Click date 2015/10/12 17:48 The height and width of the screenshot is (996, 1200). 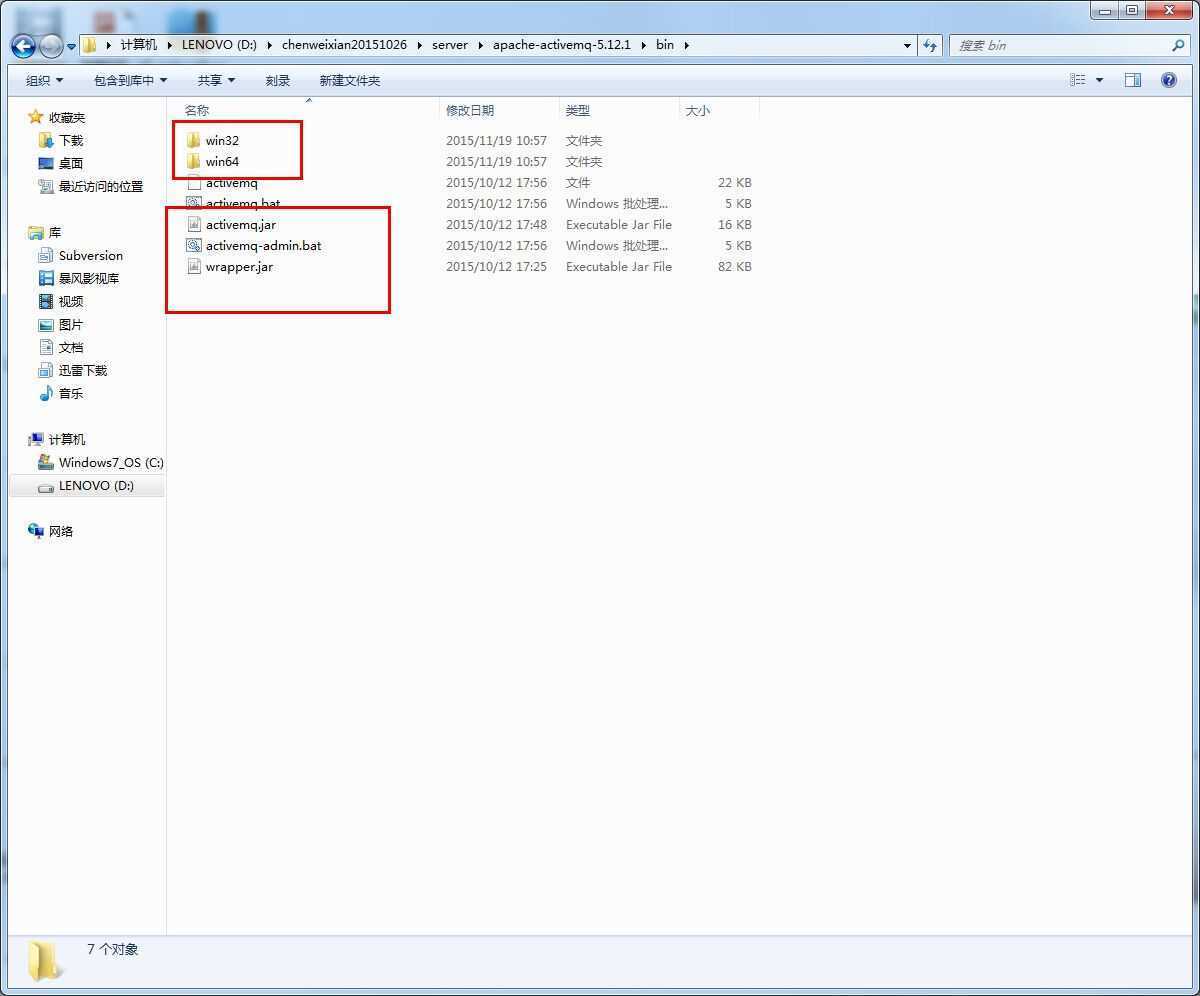tap(496, 224)
